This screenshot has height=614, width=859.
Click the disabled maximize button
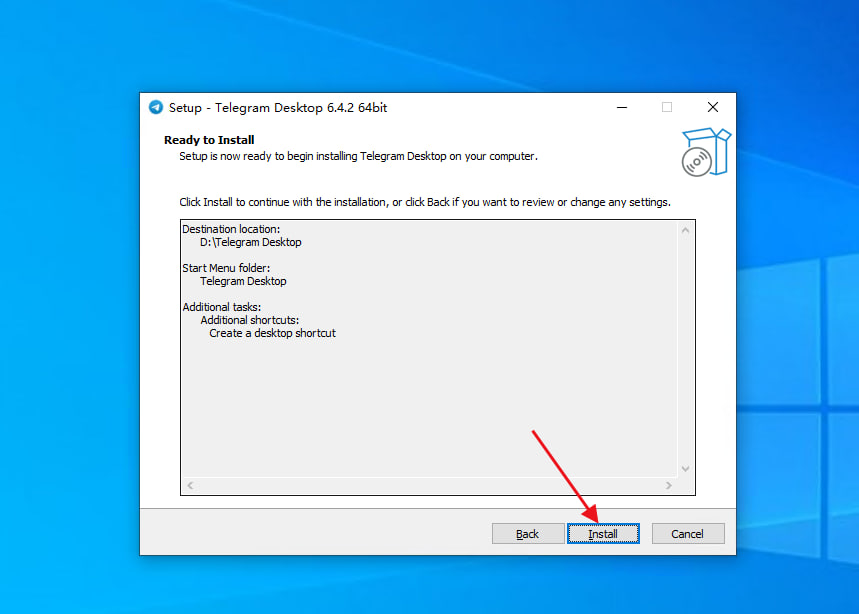667,107
